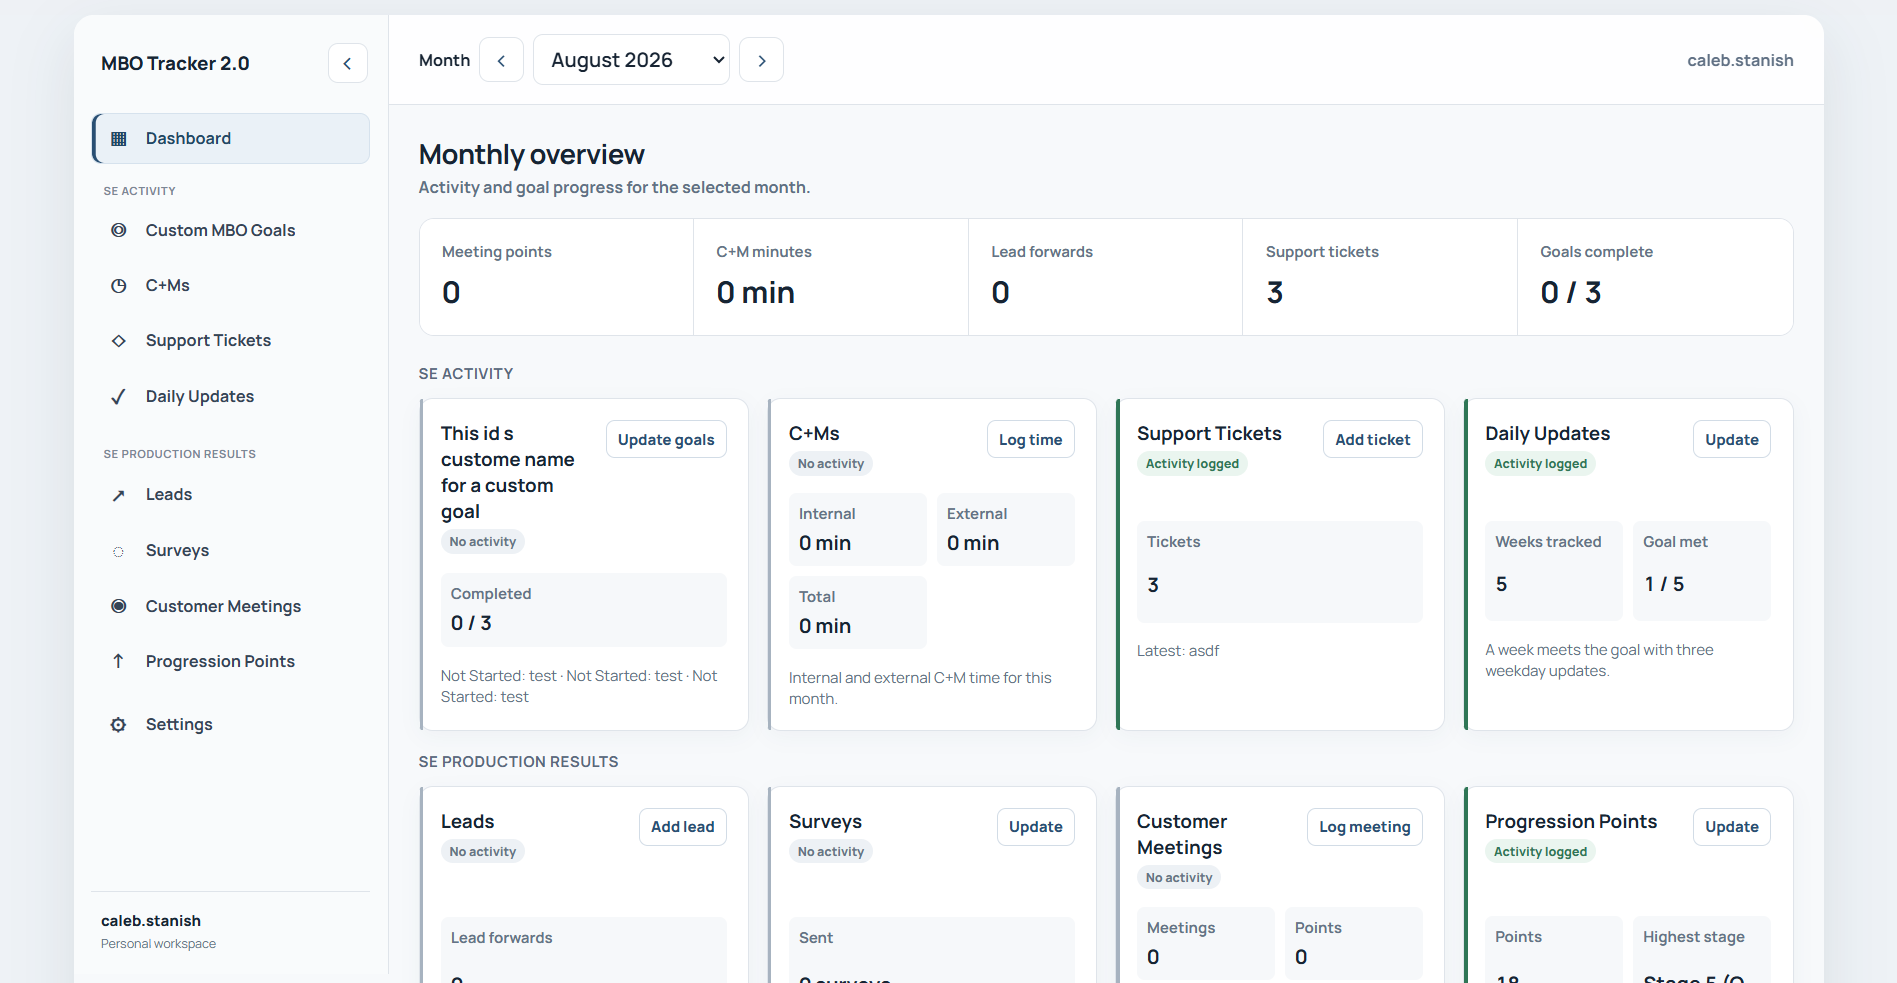Image resolution: width=1897 pixels, height=983 pixels.
Task: Click the Custom MBO Goals target icon
Action: (119, 230)
